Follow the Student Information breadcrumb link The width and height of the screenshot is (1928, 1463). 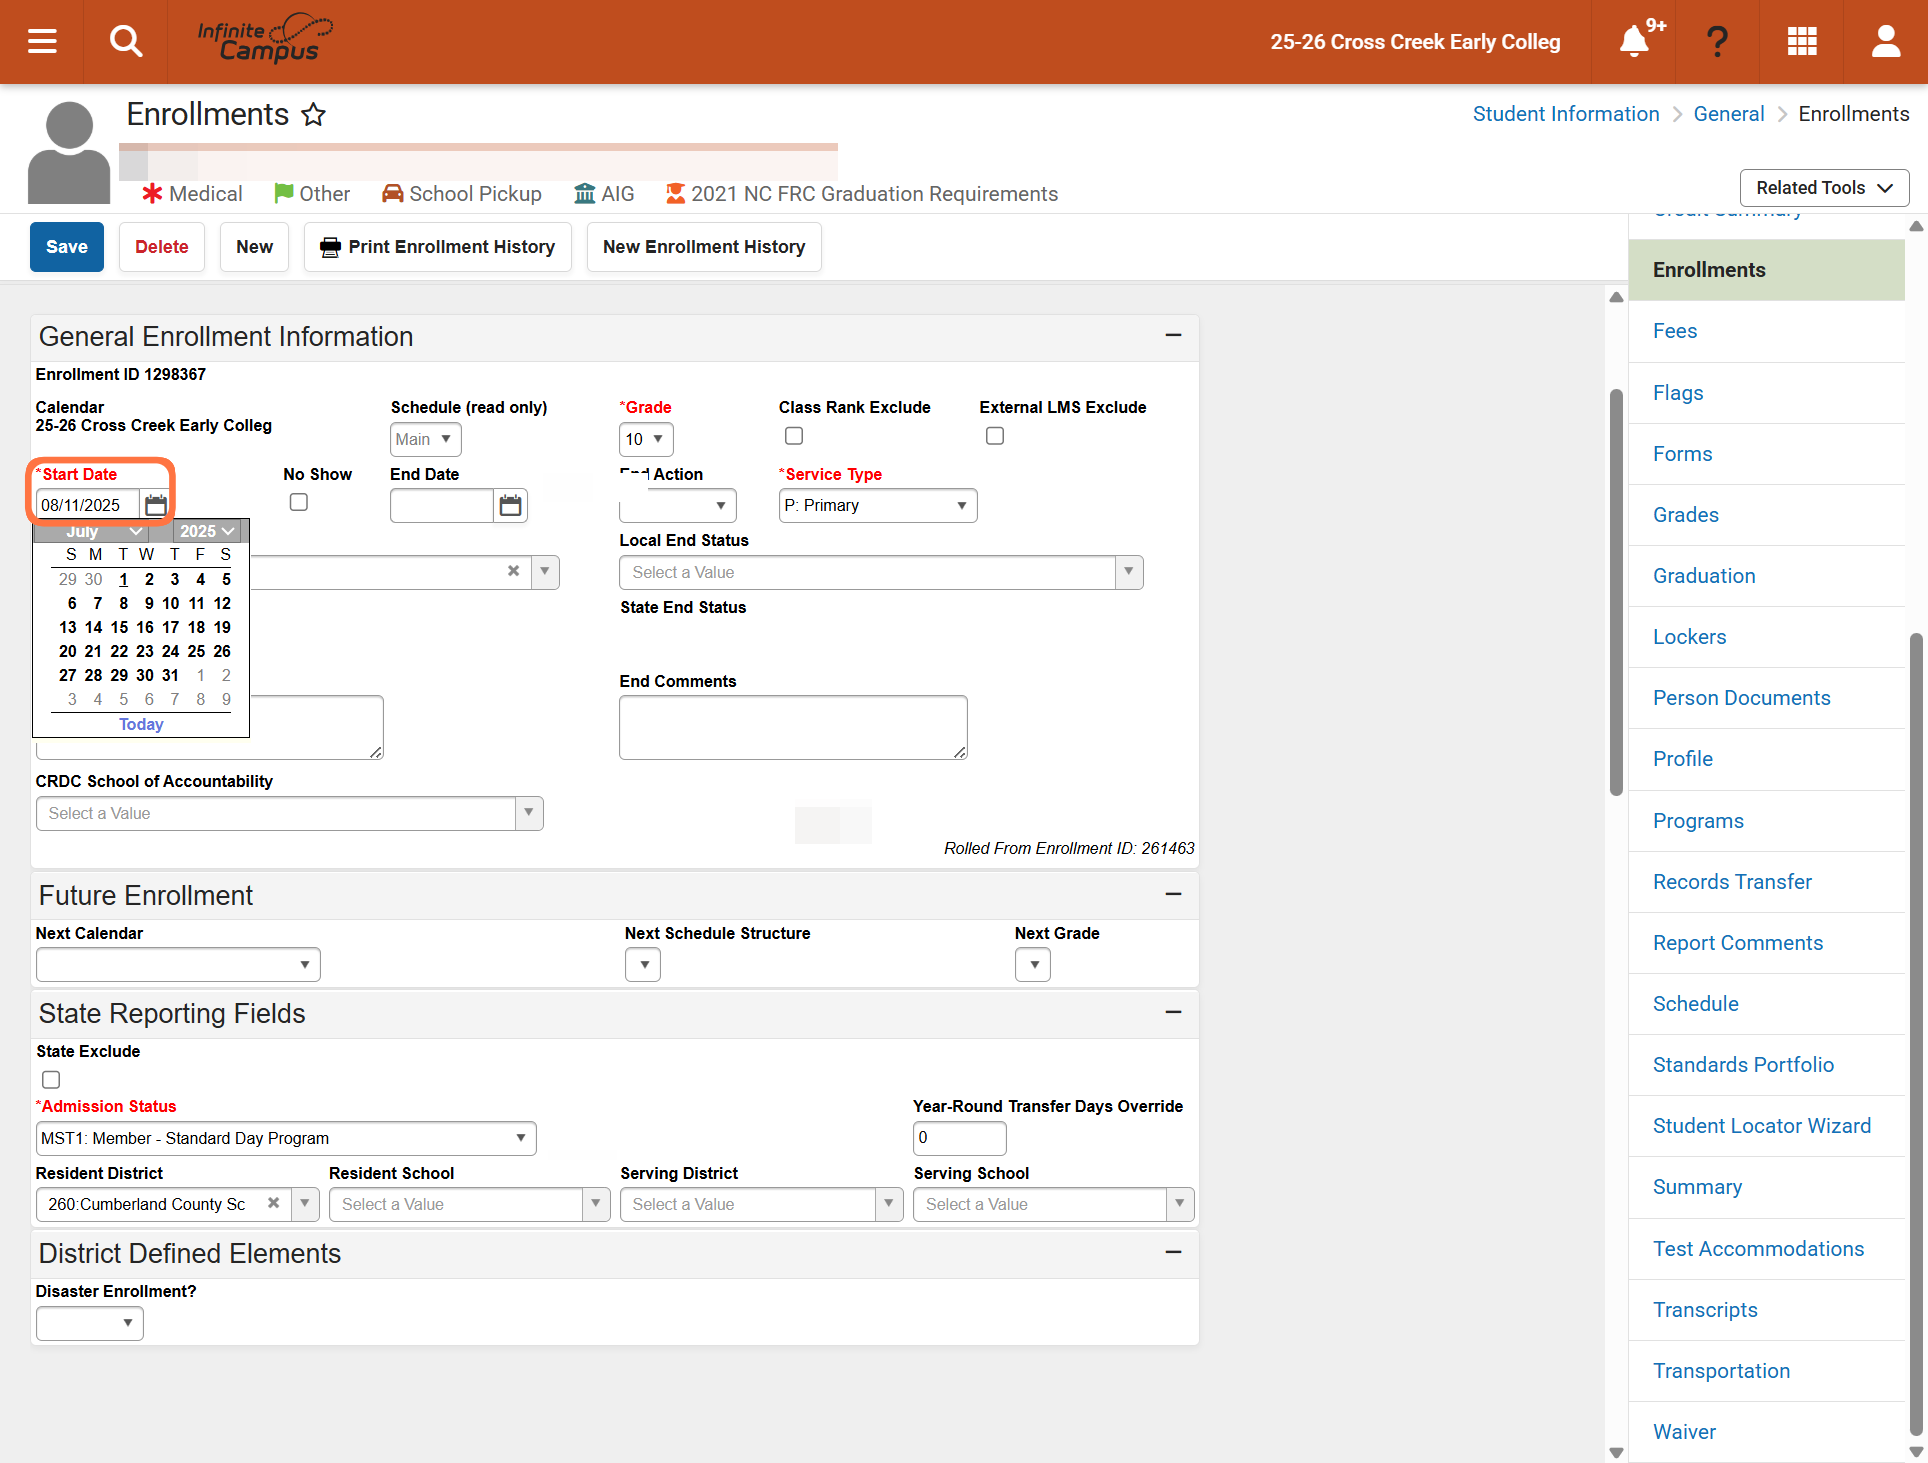1566,114
